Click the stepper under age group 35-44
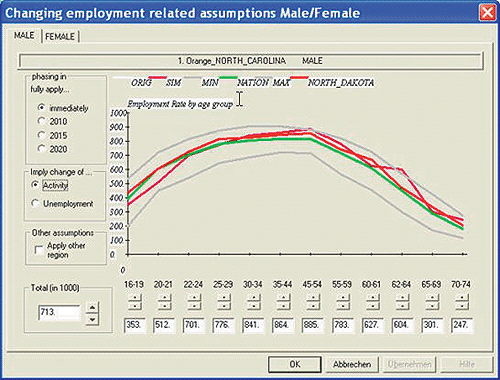This screenshot has width=500, height=380. click(283, 302)
